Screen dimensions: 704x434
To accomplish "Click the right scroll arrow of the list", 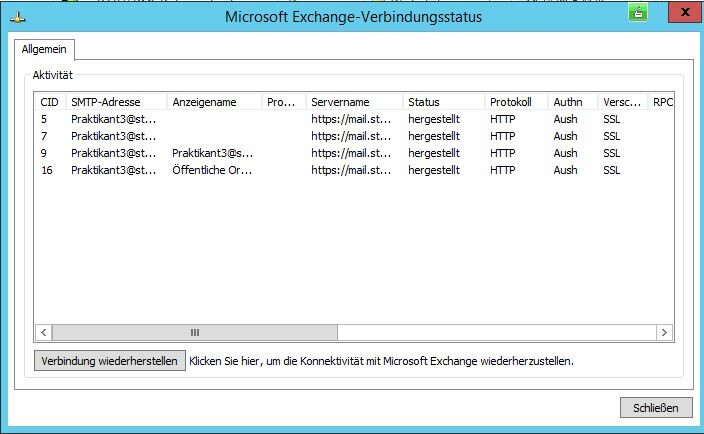I will pos(664,333).
